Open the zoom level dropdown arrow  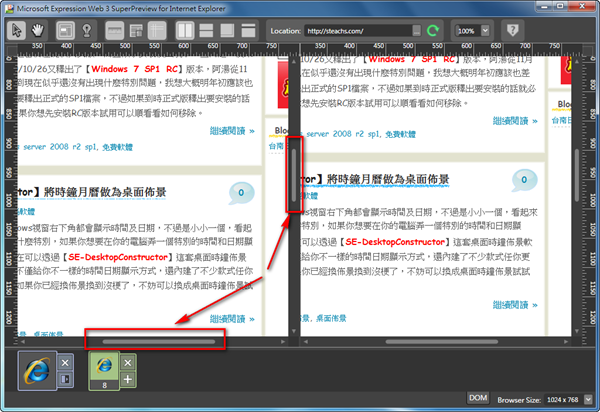pos(485,31)
